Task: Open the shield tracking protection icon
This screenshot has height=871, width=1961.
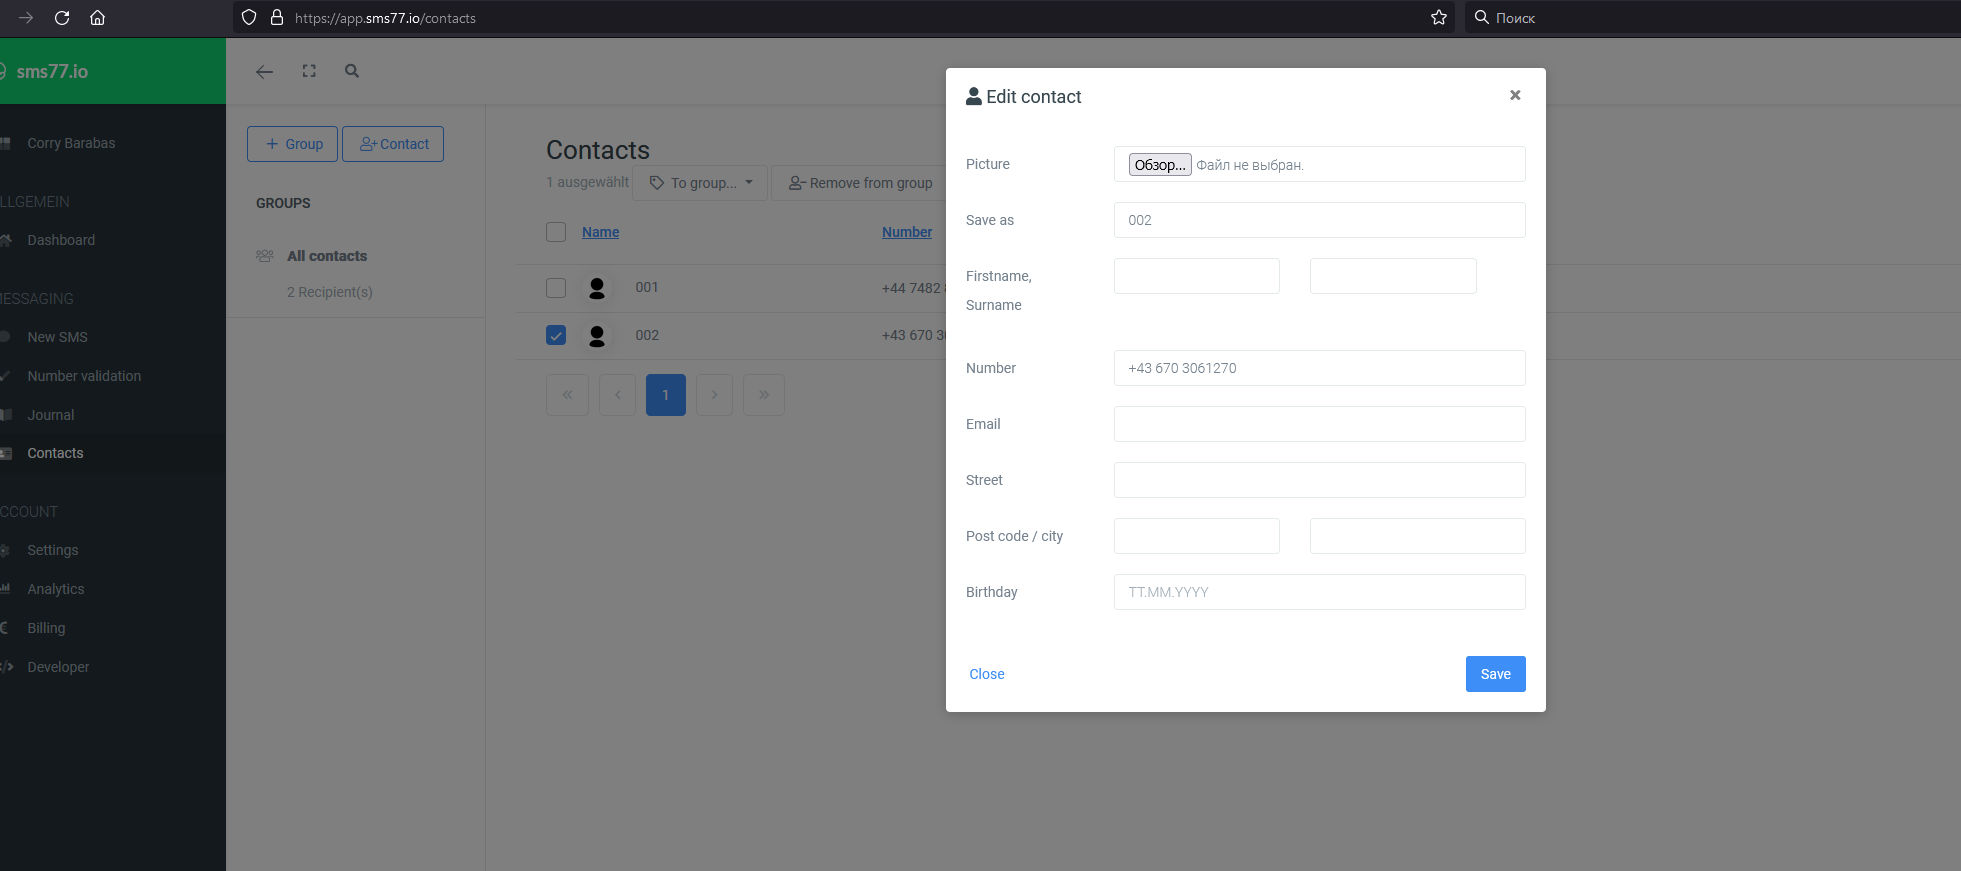Action: click(x=249, y=18)
